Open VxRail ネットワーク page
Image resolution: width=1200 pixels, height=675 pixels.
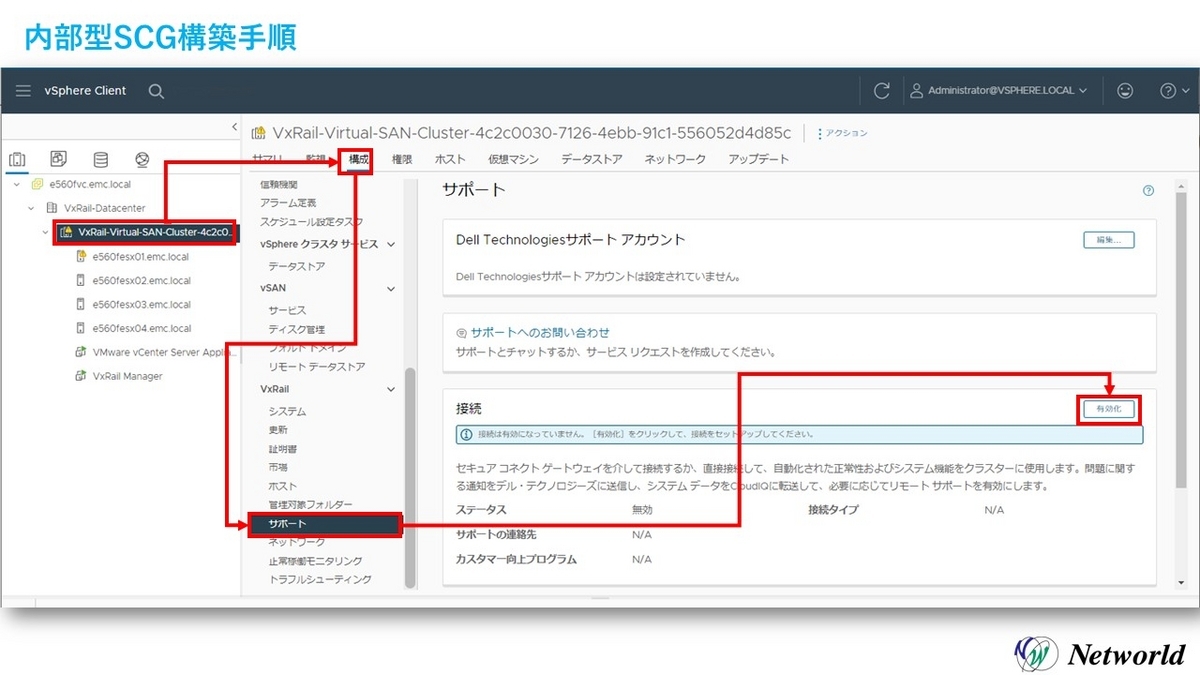[296, 542]
